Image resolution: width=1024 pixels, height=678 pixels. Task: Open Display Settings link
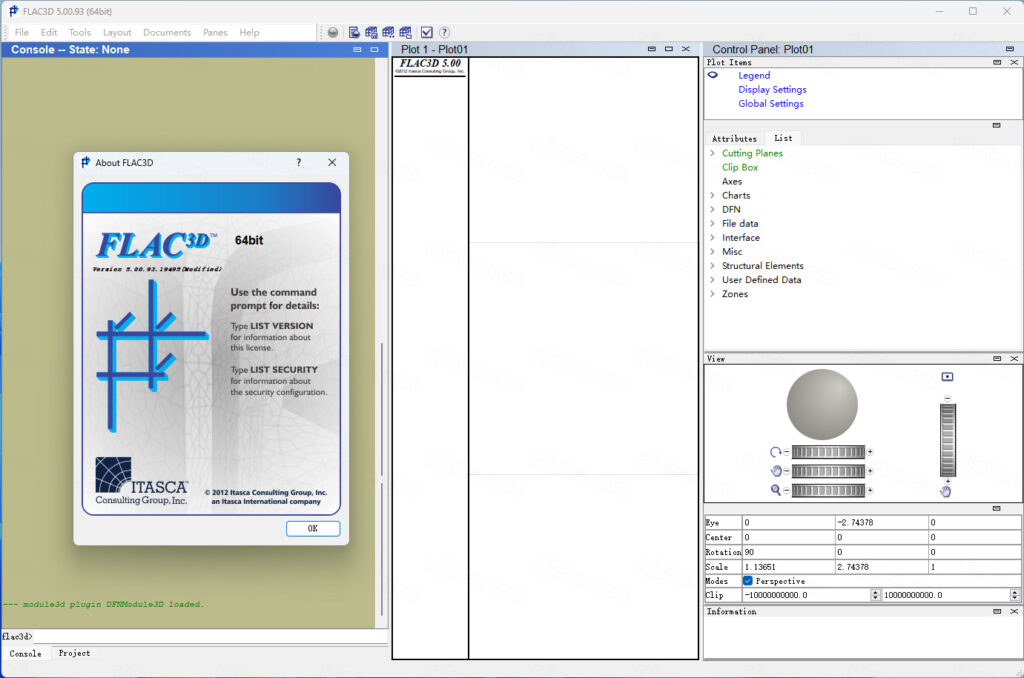tap(772, 89)
